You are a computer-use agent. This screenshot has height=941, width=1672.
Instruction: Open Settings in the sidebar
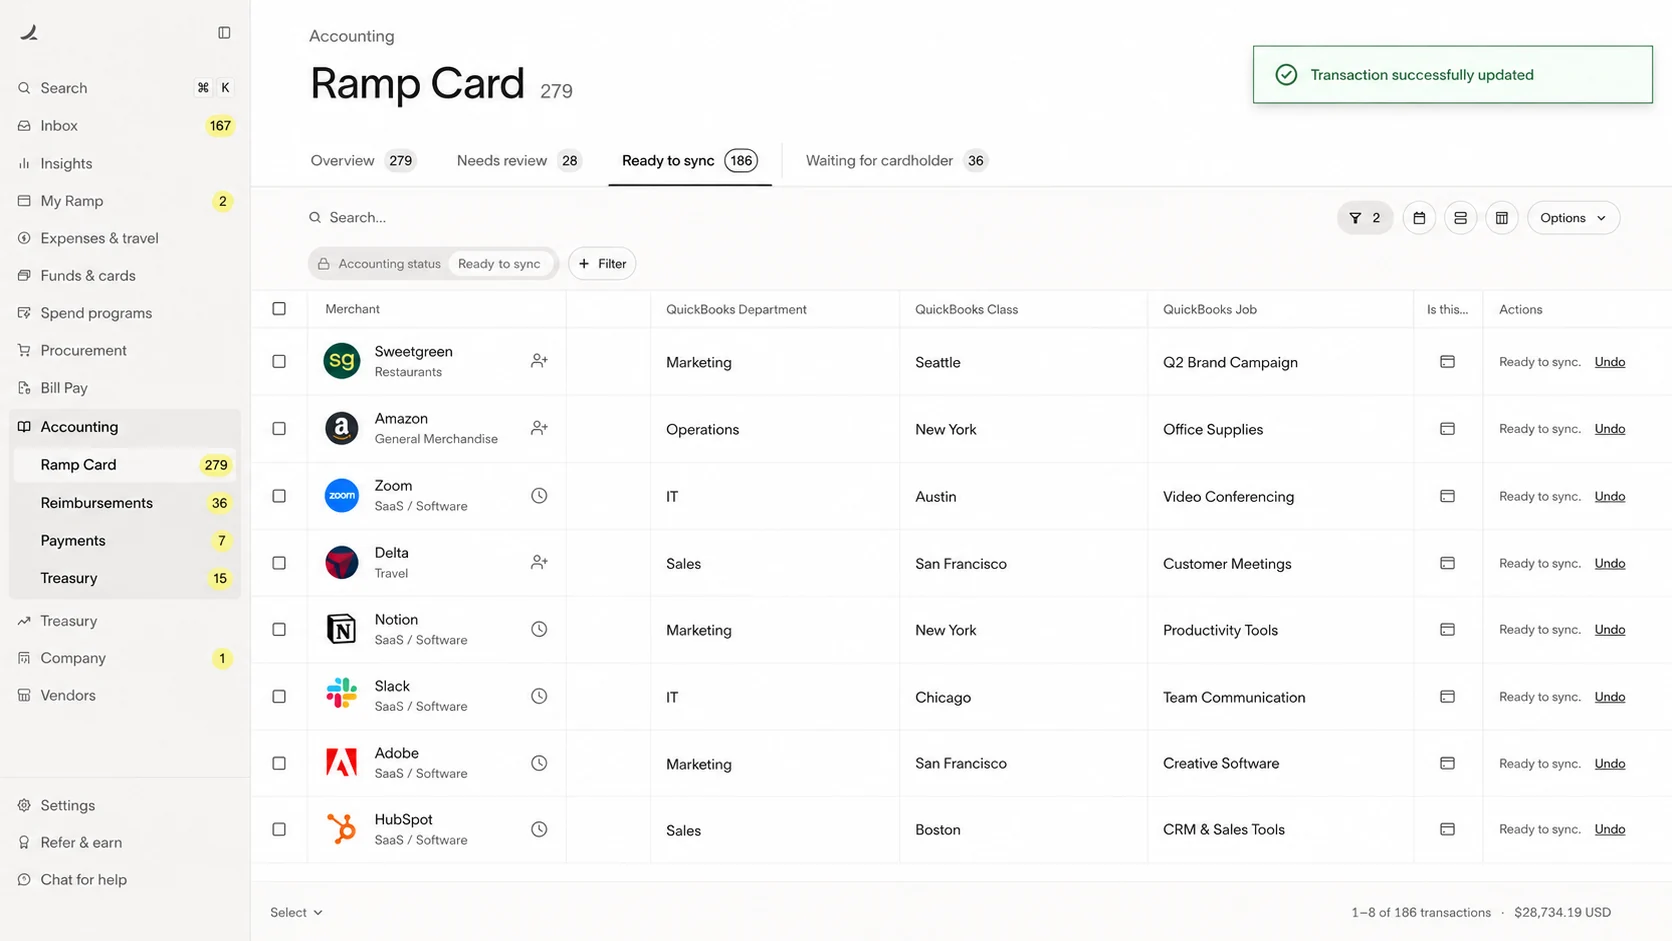click(125, 805)
